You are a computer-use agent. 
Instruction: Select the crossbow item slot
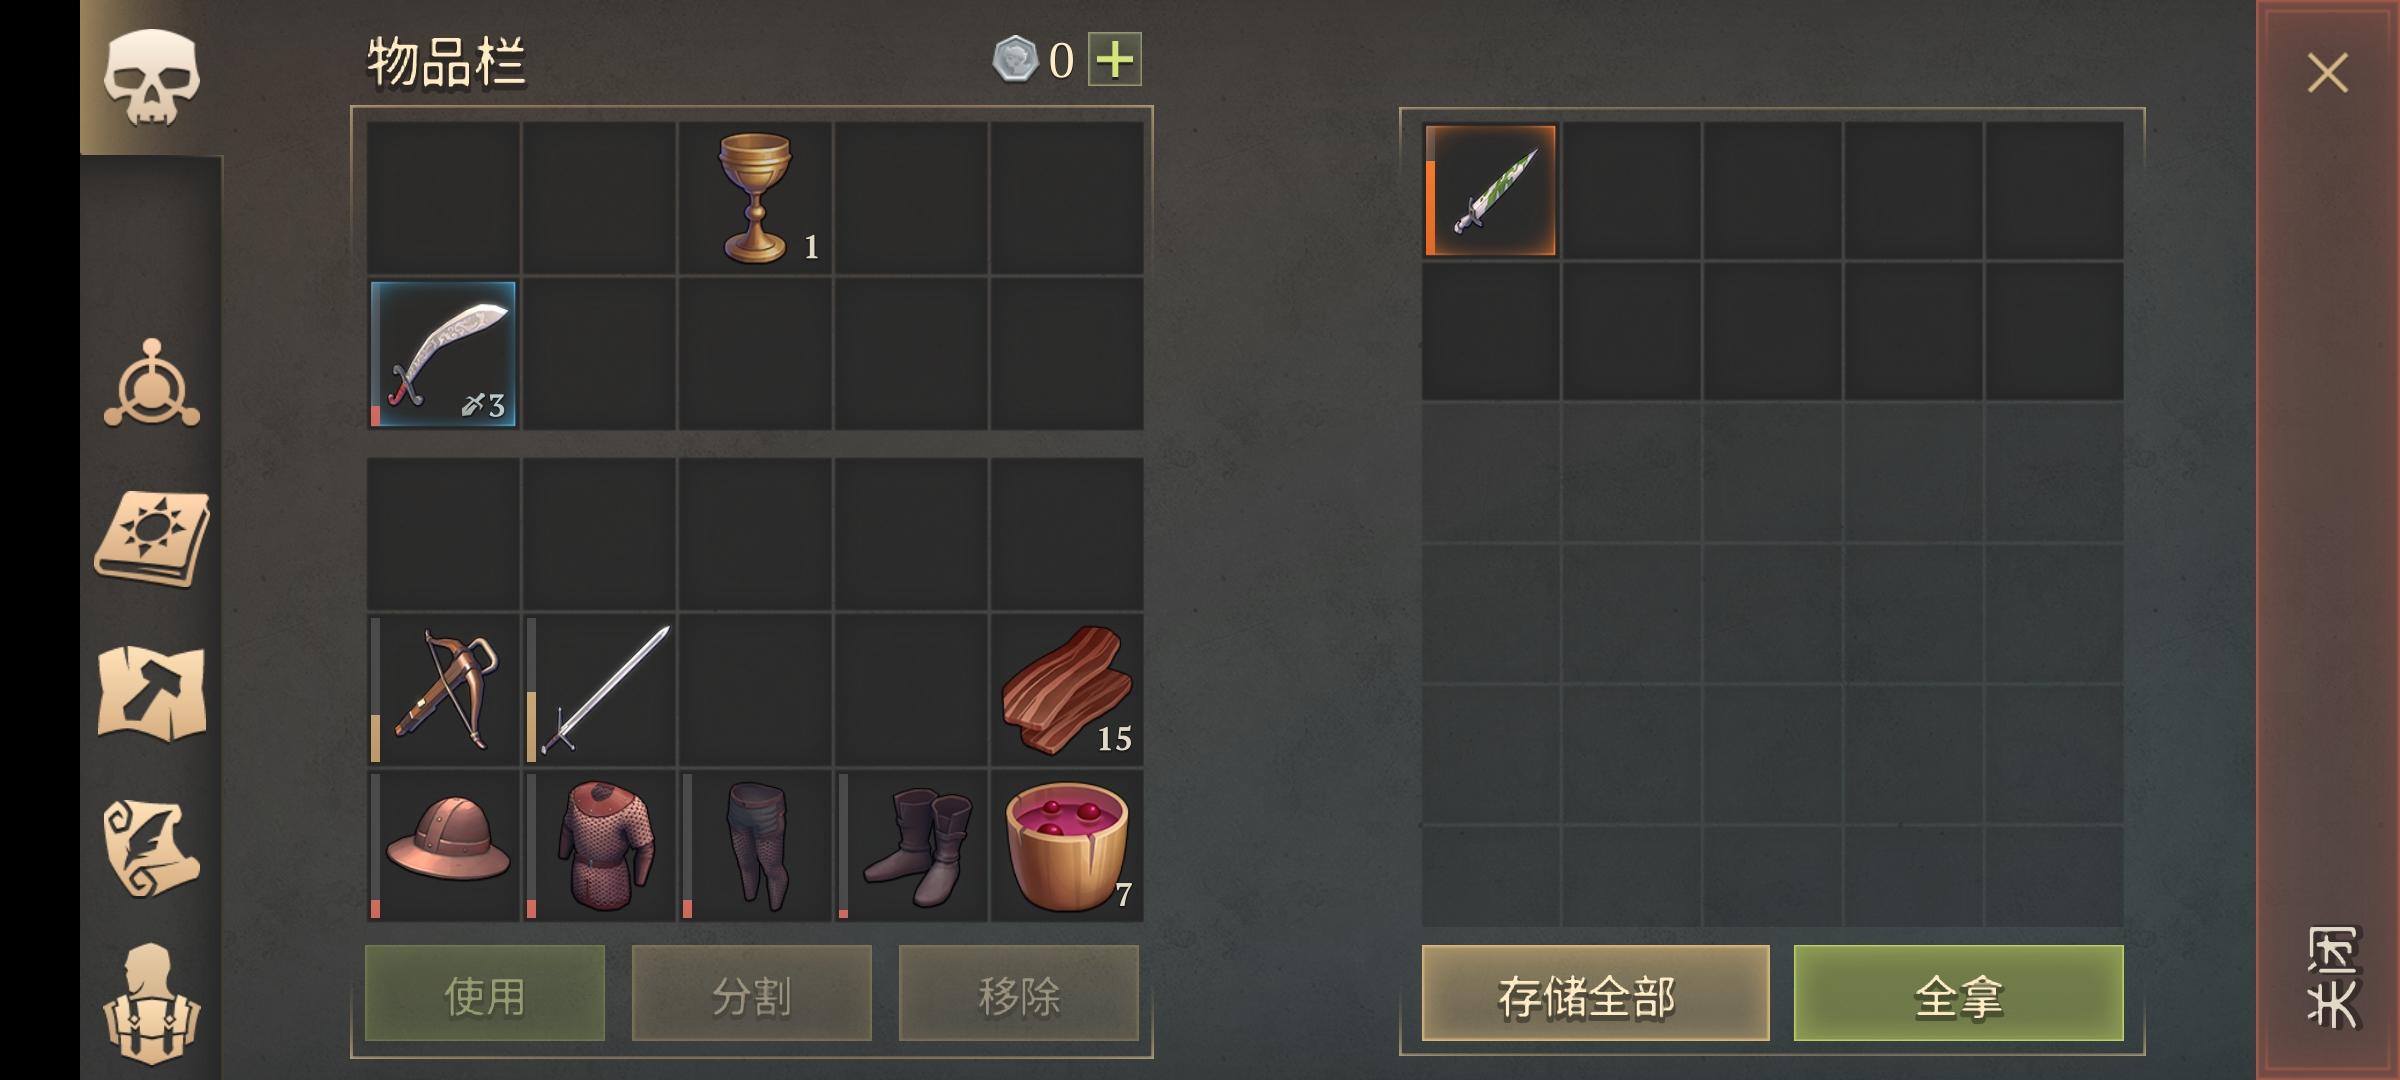click(x=443, y=690)
